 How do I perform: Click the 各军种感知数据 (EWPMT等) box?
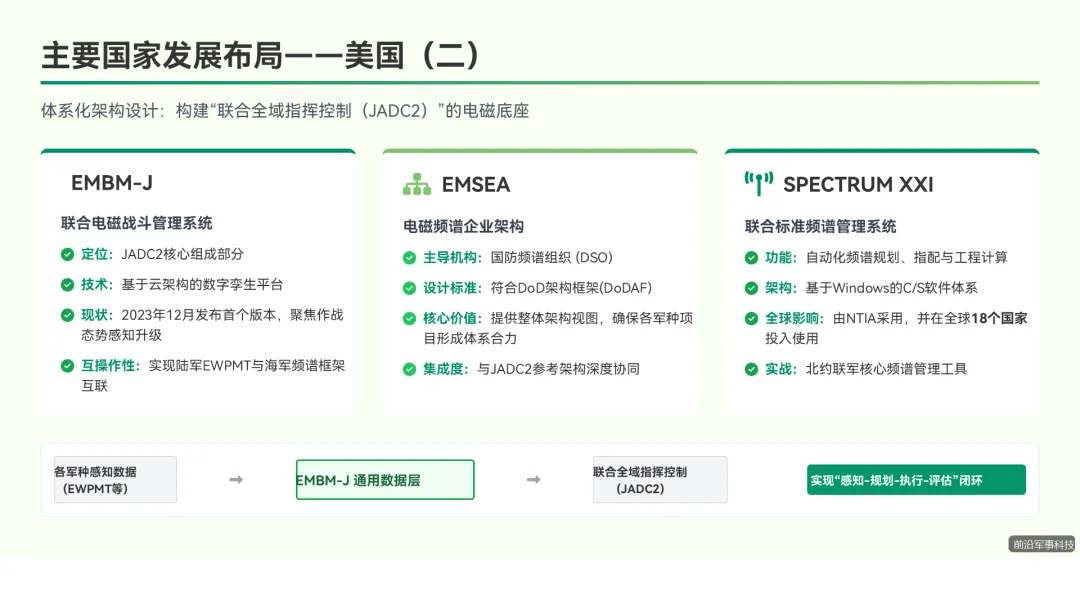click(x=115, y=480)
